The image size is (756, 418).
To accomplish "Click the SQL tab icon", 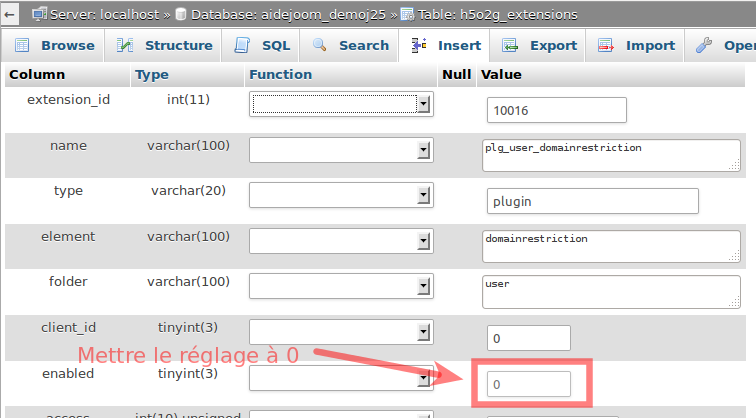I will [x=242, y=45].
